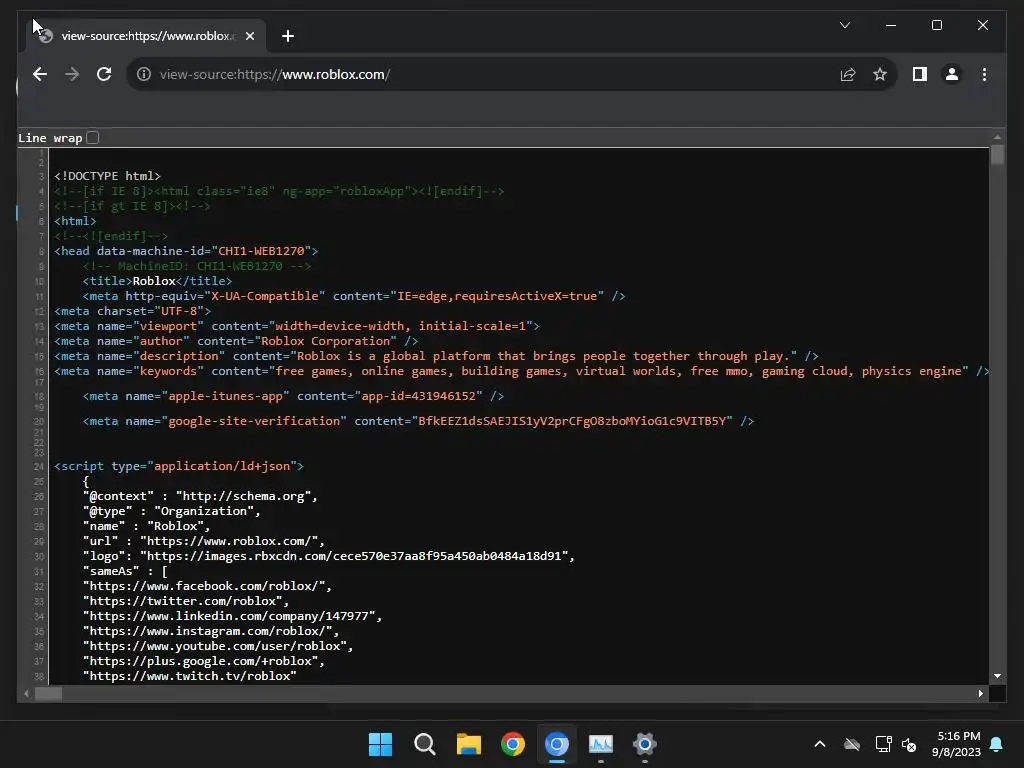Screen dimensions: 1024x768
Task: Click the horizontal scrollbar thumb
Action: (x=48, y=694)
